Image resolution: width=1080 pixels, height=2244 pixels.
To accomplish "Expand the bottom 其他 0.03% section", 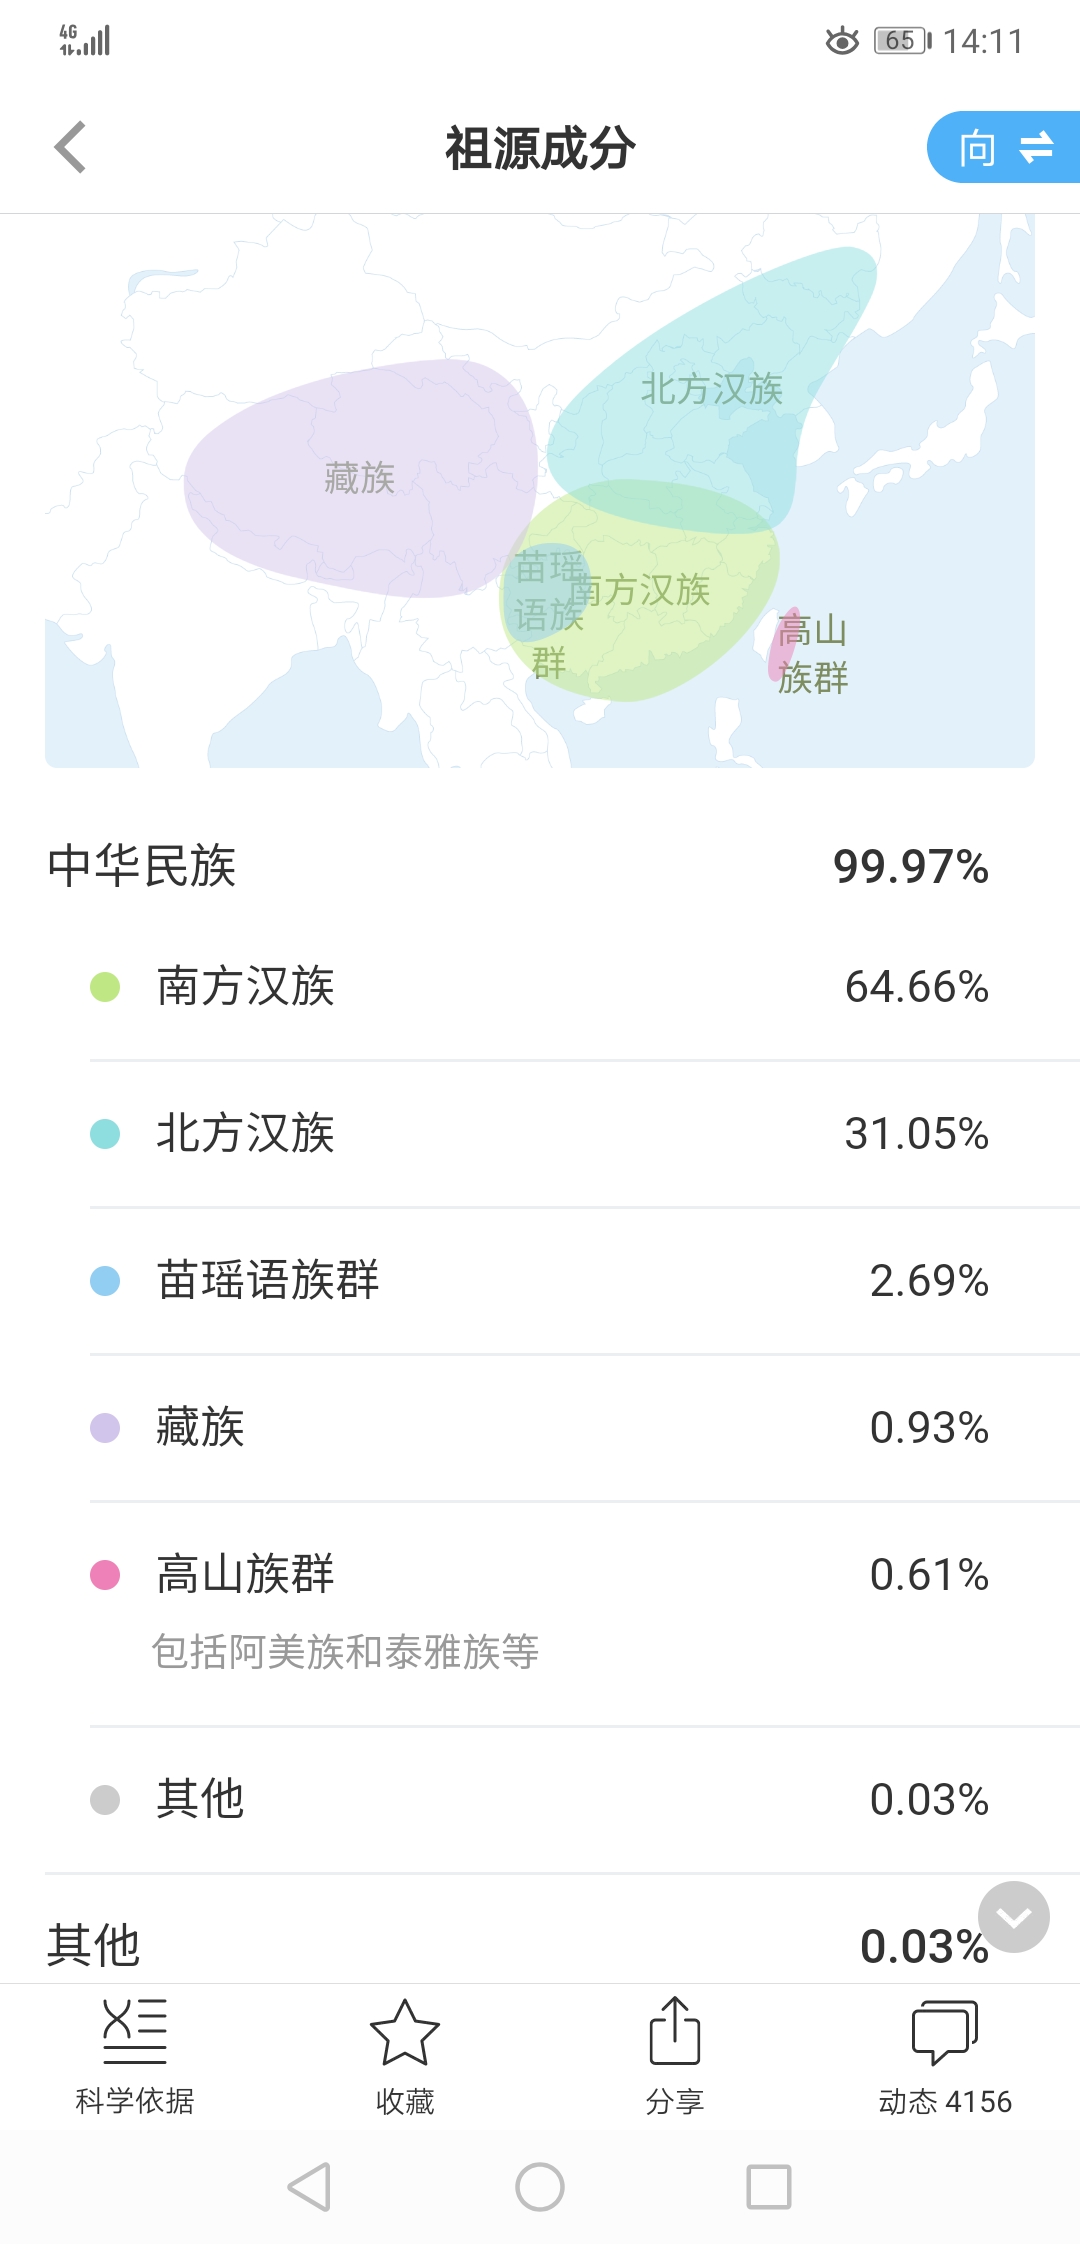I will point(517,1946).
